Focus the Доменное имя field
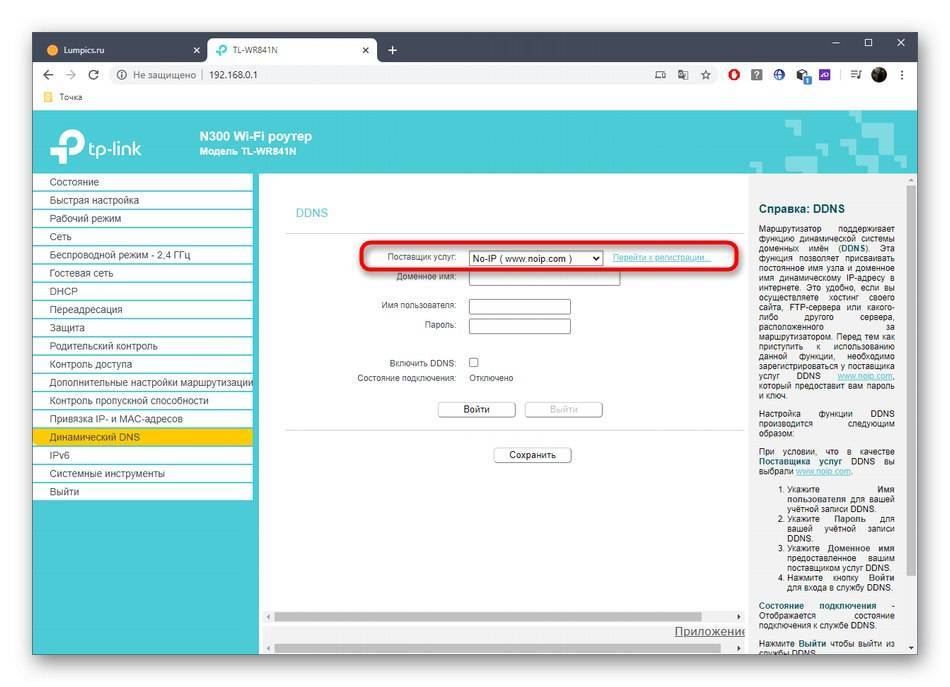Image resolution: width=950 pixels, height=687 pixels. (544, 277)
